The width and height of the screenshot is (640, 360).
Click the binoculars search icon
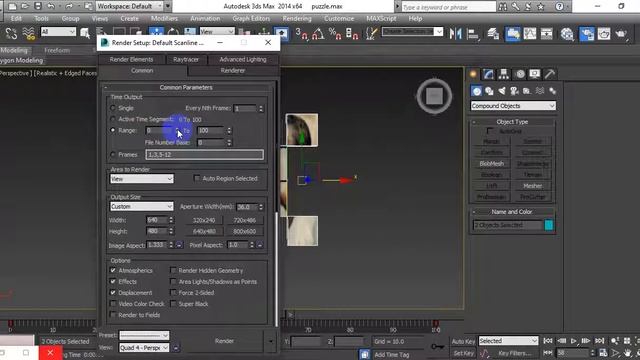[503, 7]
